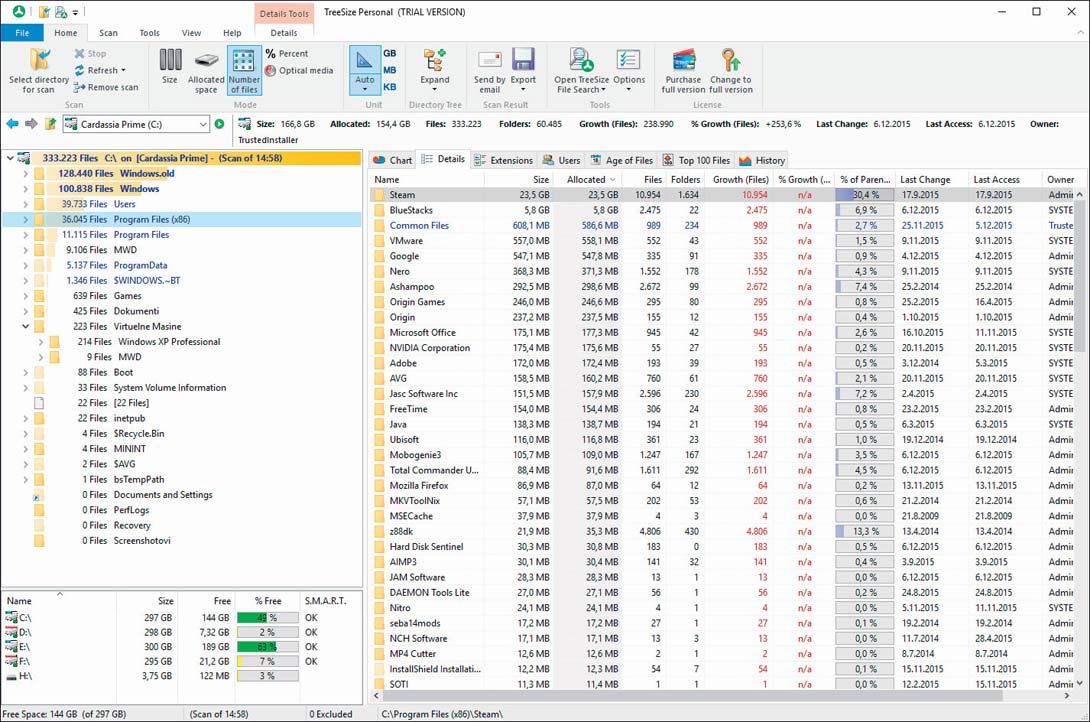
Task: Sort by the Last Access column
Action: (1004, 179)
